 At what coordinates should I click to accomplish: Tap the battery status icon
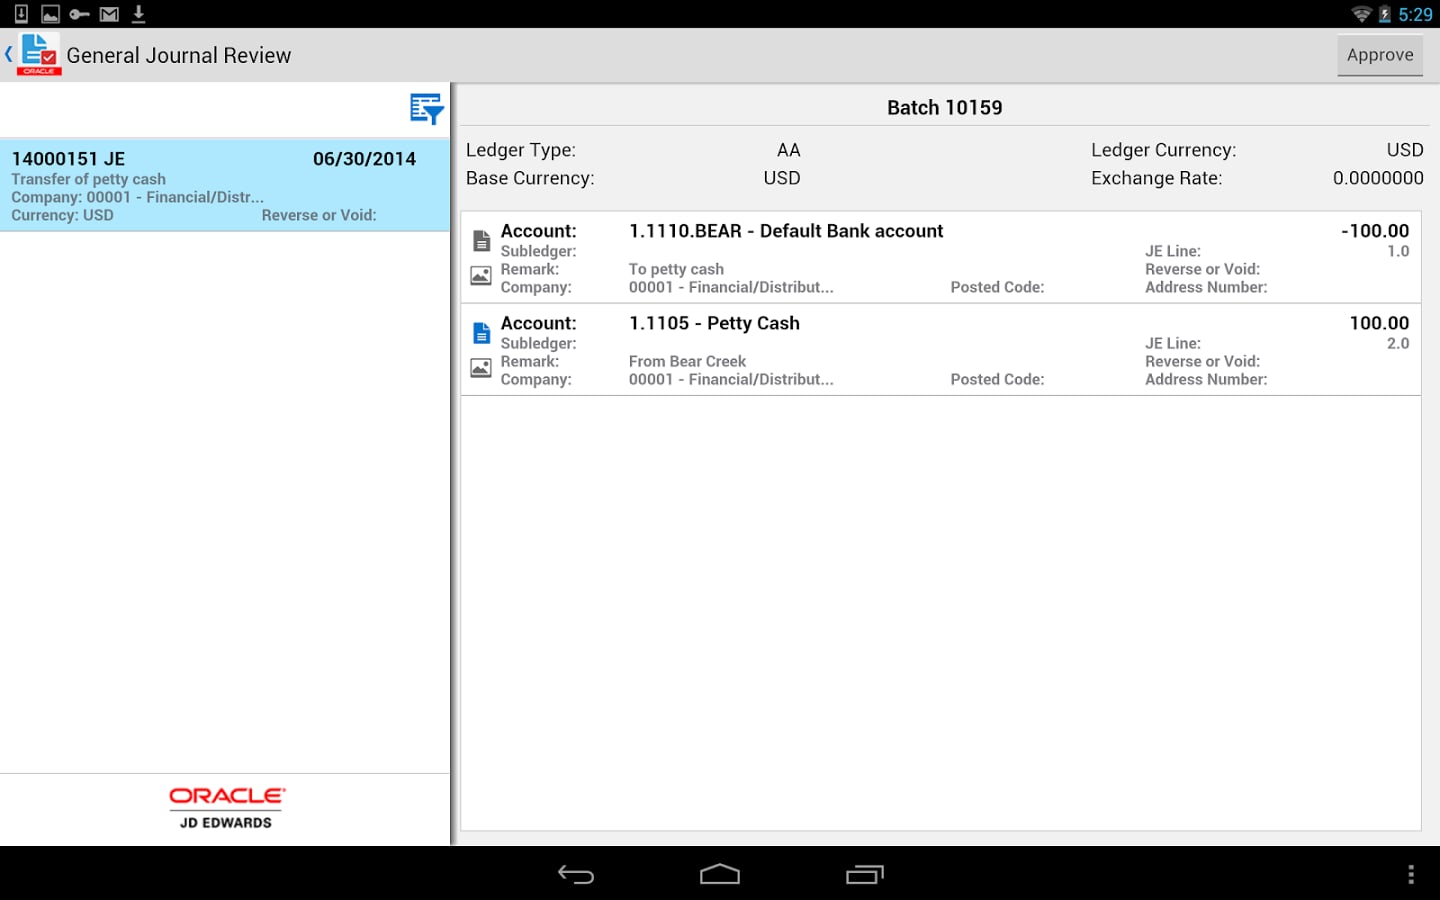pyautogui.click(x=1385, y=14)
